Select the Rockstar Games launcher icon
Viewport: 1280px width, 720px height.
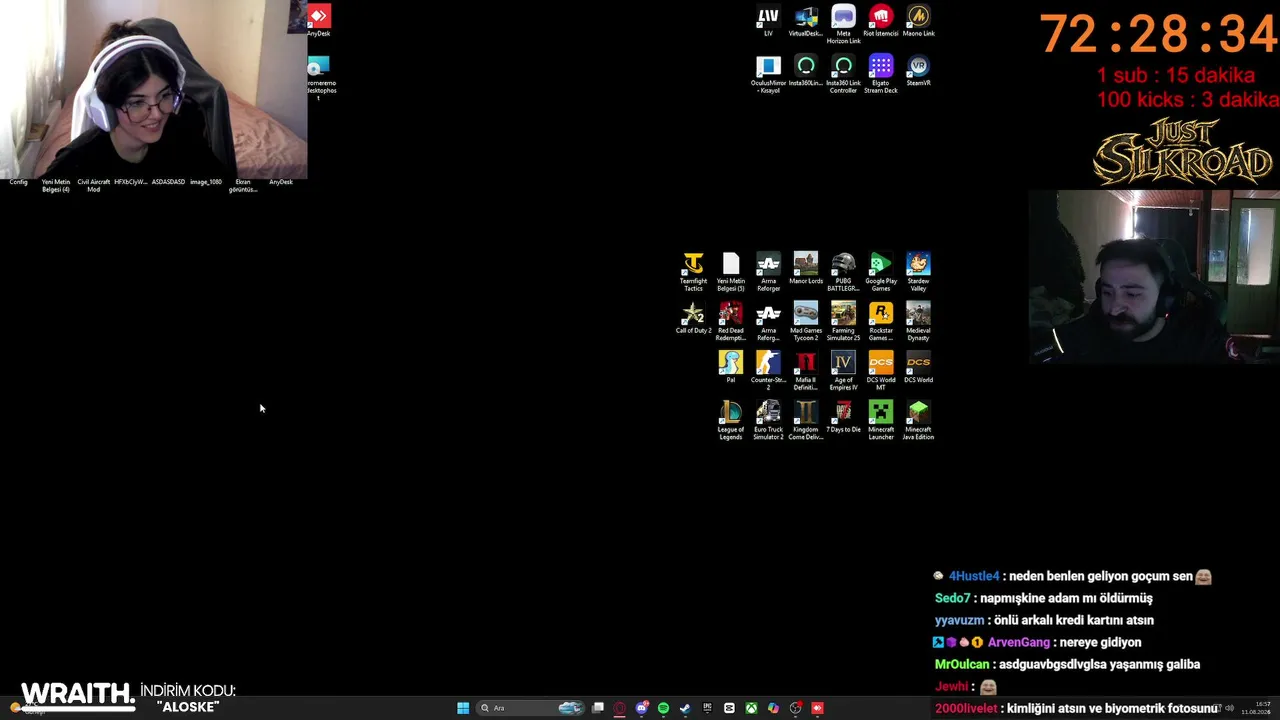(x=881, y=321)
